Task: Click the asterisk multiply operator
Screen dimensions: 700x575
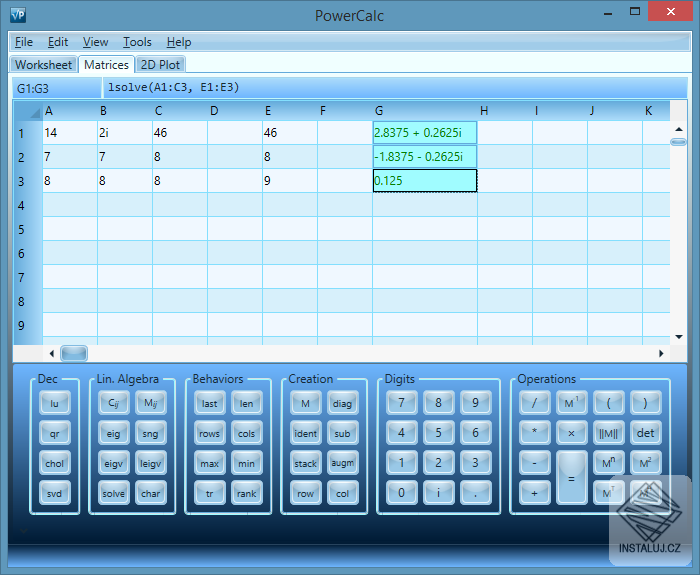Action: click(x=534, y=433)
